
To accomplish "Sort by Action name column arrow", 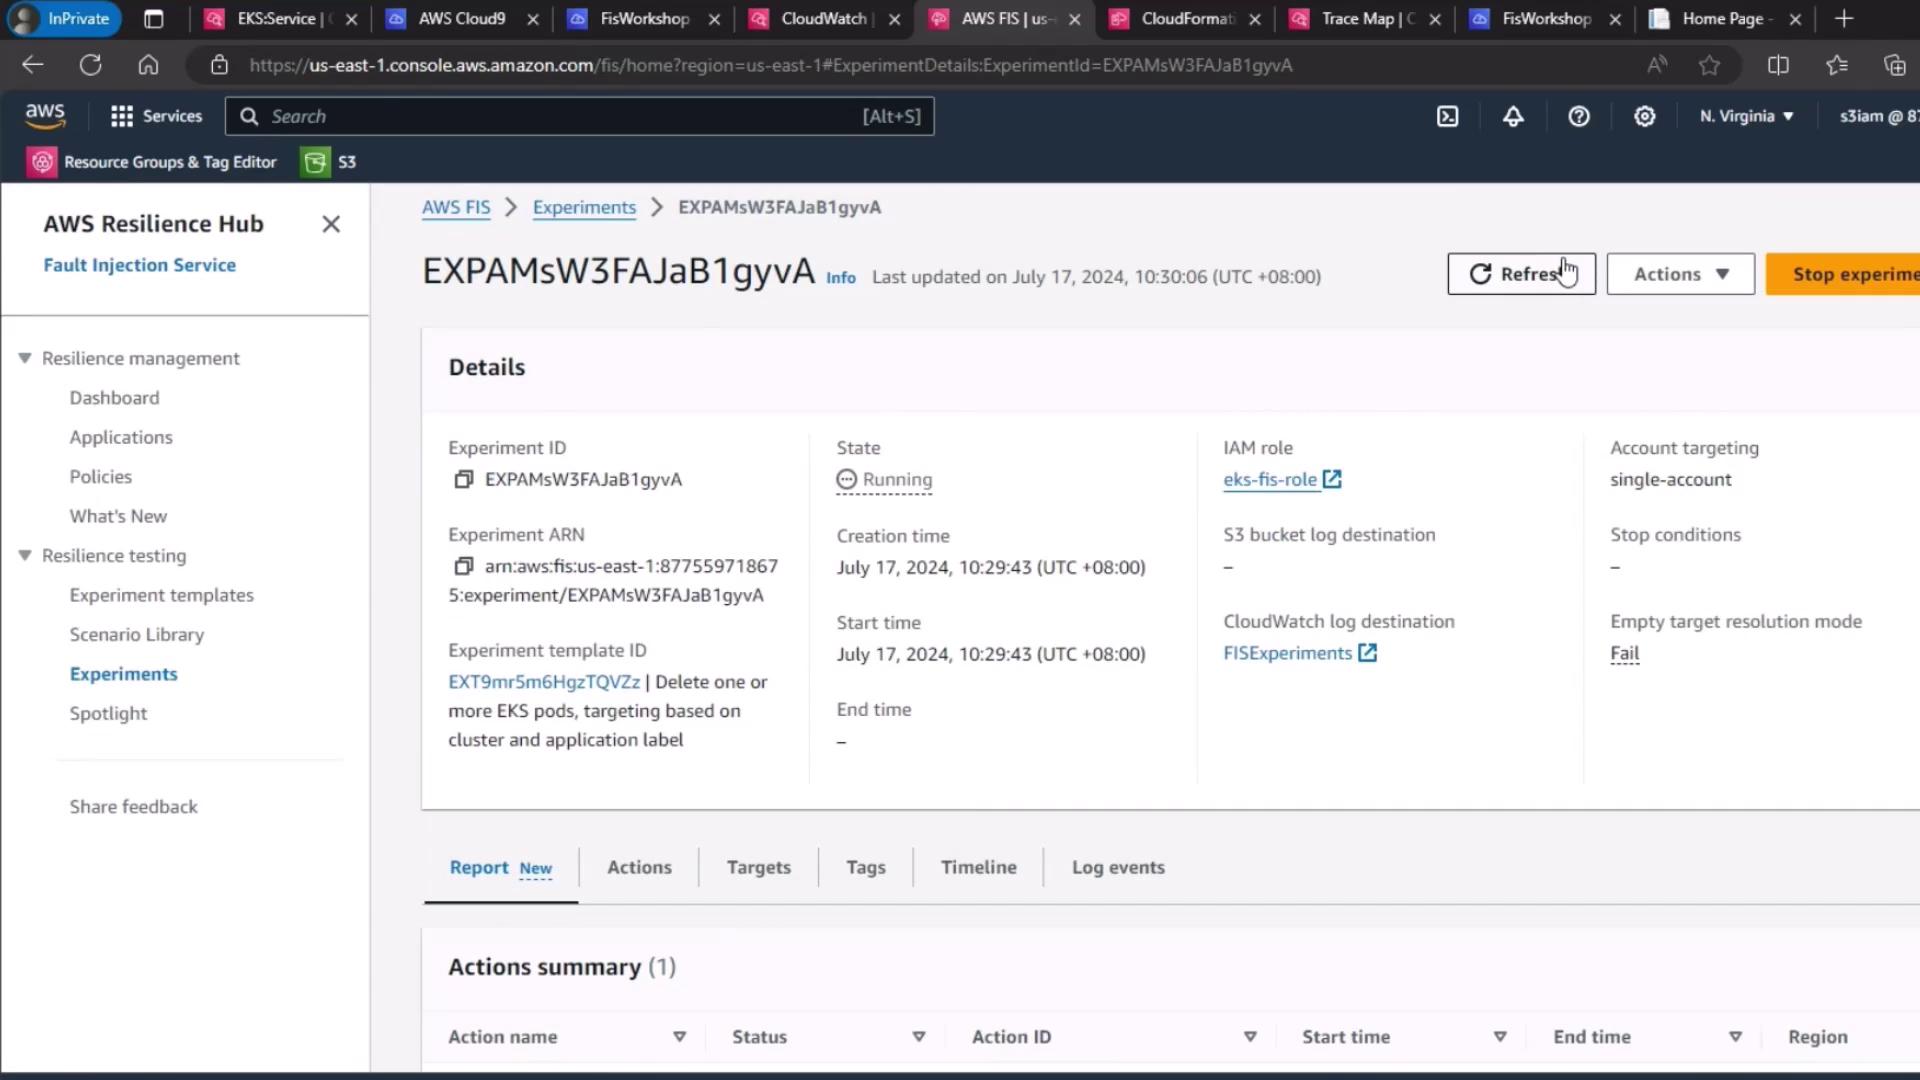I will pos(679,1037).
